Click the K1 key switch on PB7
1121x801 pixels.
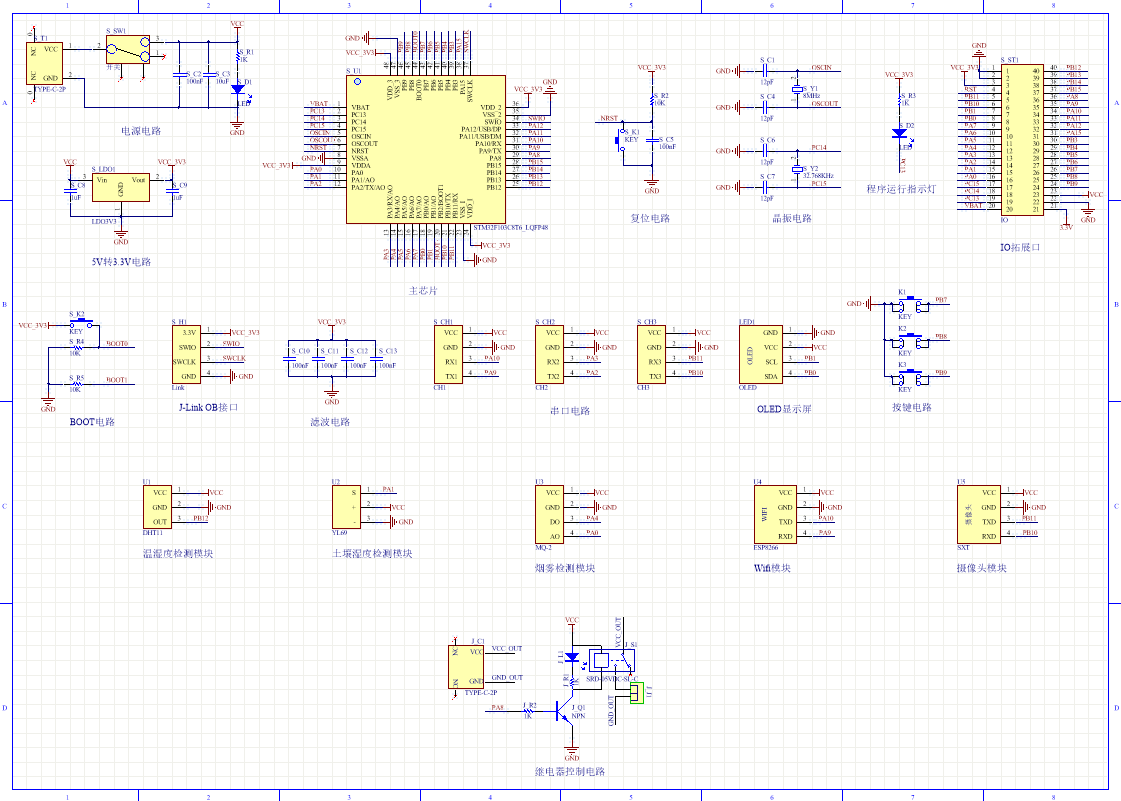click(x=908, y=305)
